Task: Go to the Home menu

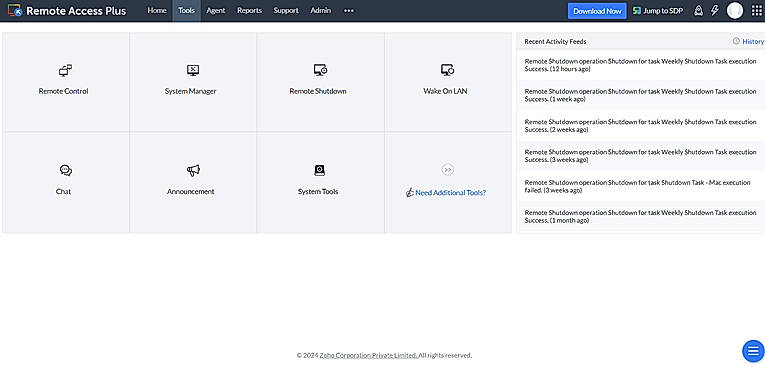Action: coord(157,11)
